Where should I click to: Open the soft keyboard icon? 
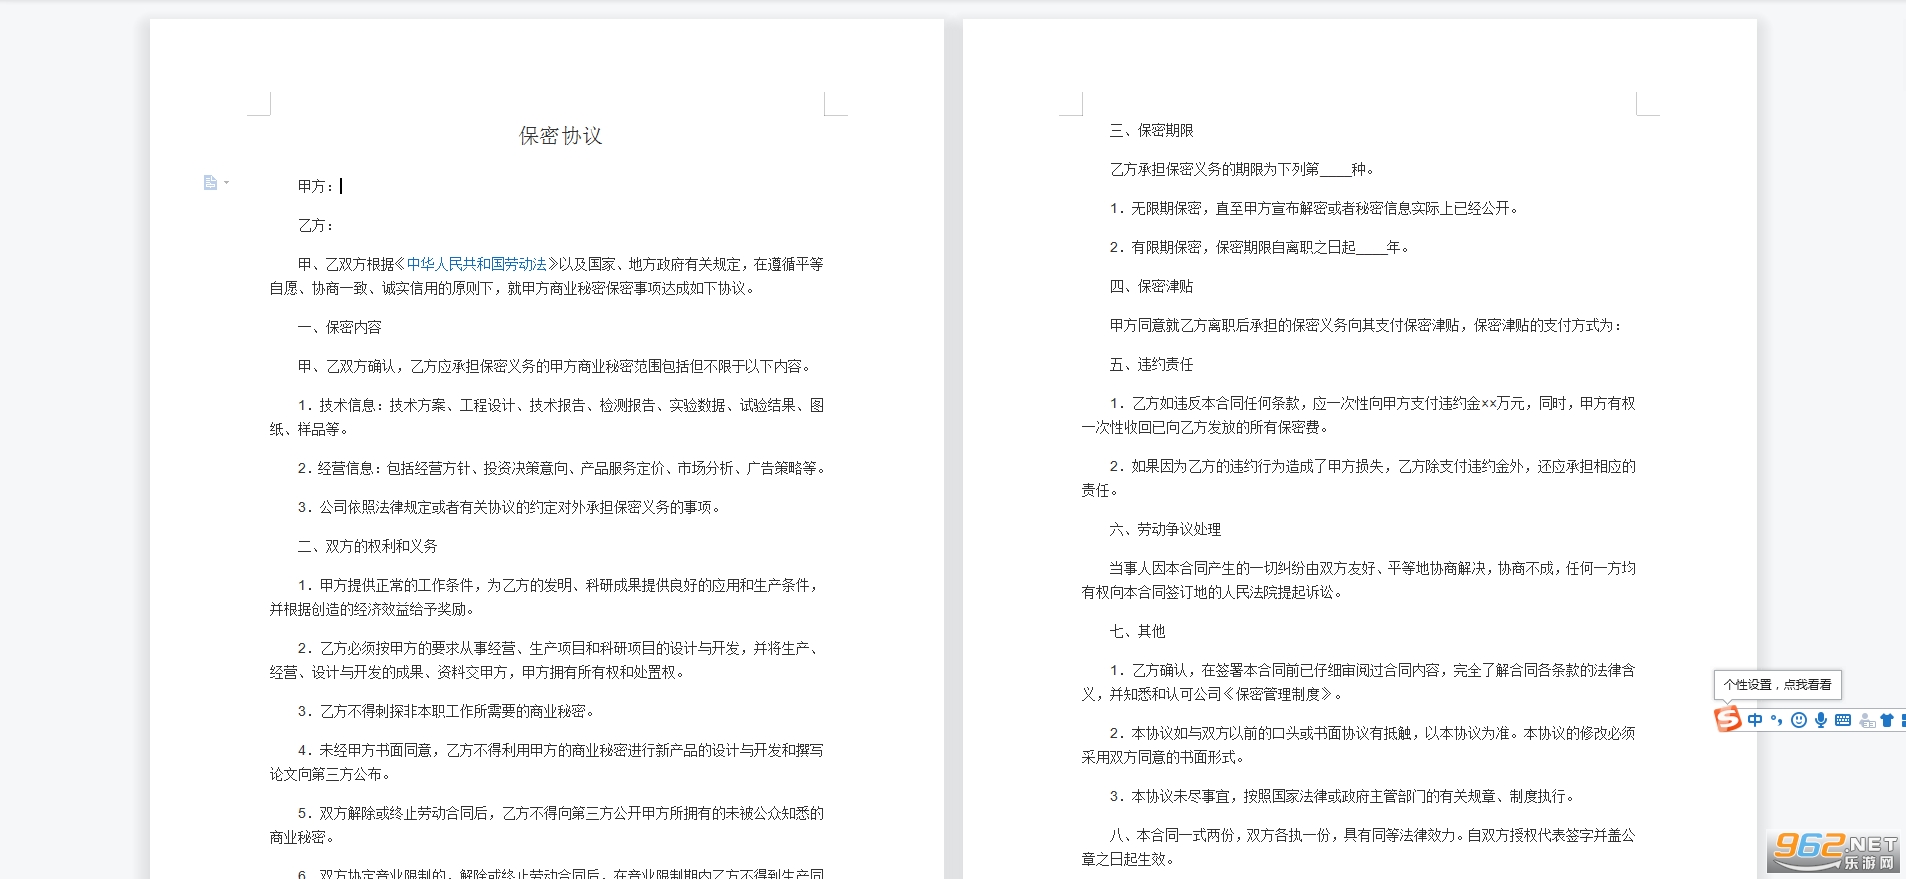pyautogui.click(x=1843, y=720)
